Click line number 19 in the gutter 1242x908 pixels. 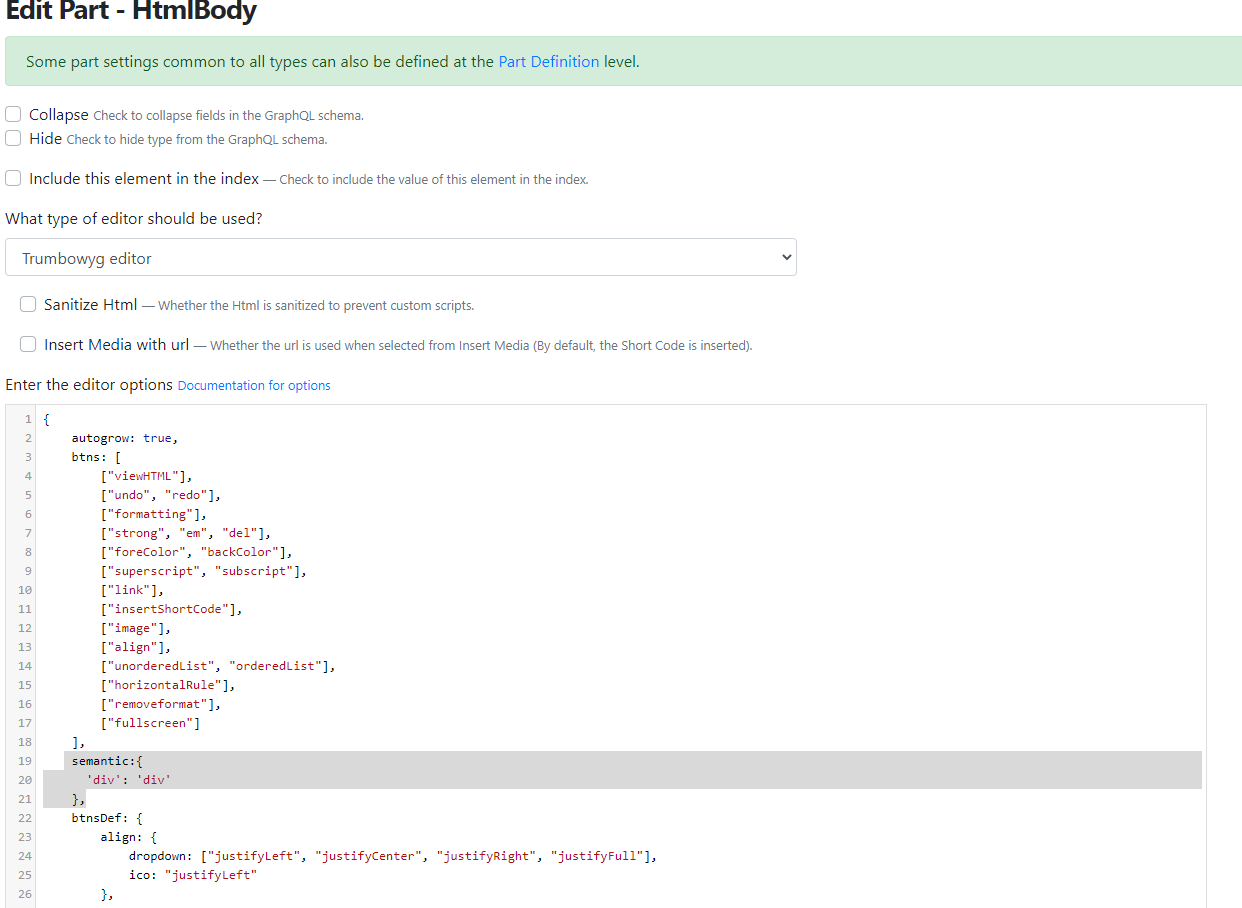(x=24, y=760)
